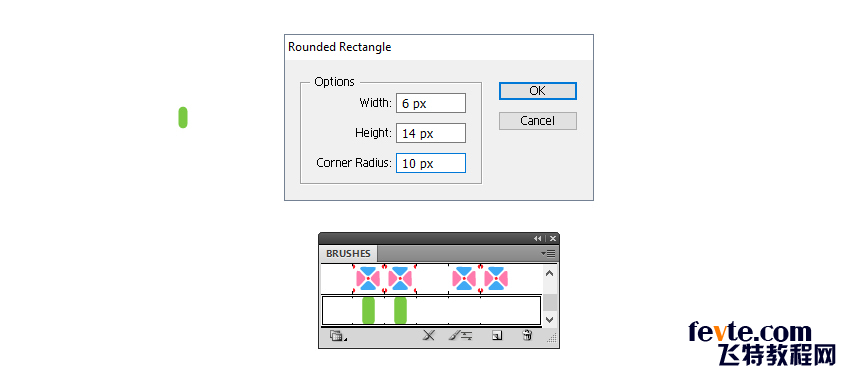This screenshot has height=380, width=850.
Task: Click the brushes list scroll up arrow
Action: point(550,274)
